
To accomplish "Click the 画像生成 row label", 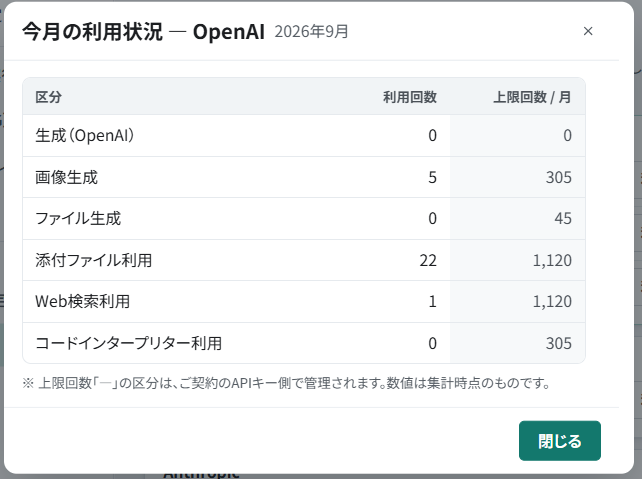I will [x=66, y=177].
